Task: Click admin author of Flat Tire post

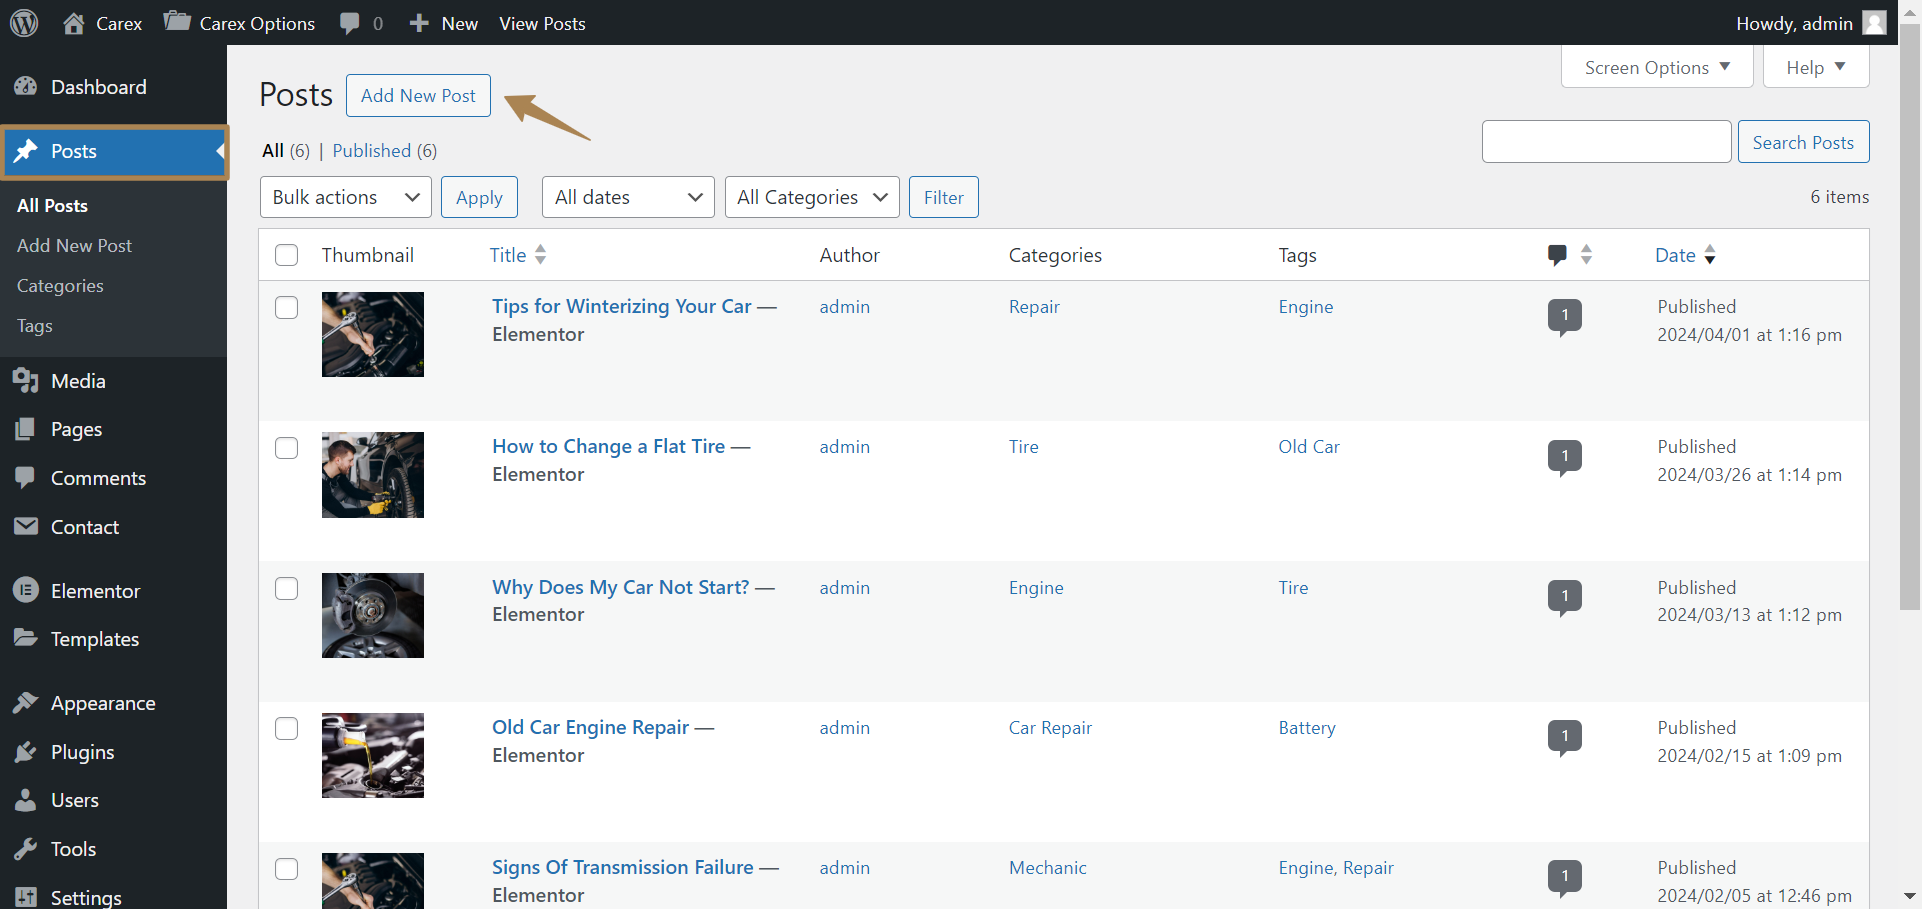Action: pos(844,447)
